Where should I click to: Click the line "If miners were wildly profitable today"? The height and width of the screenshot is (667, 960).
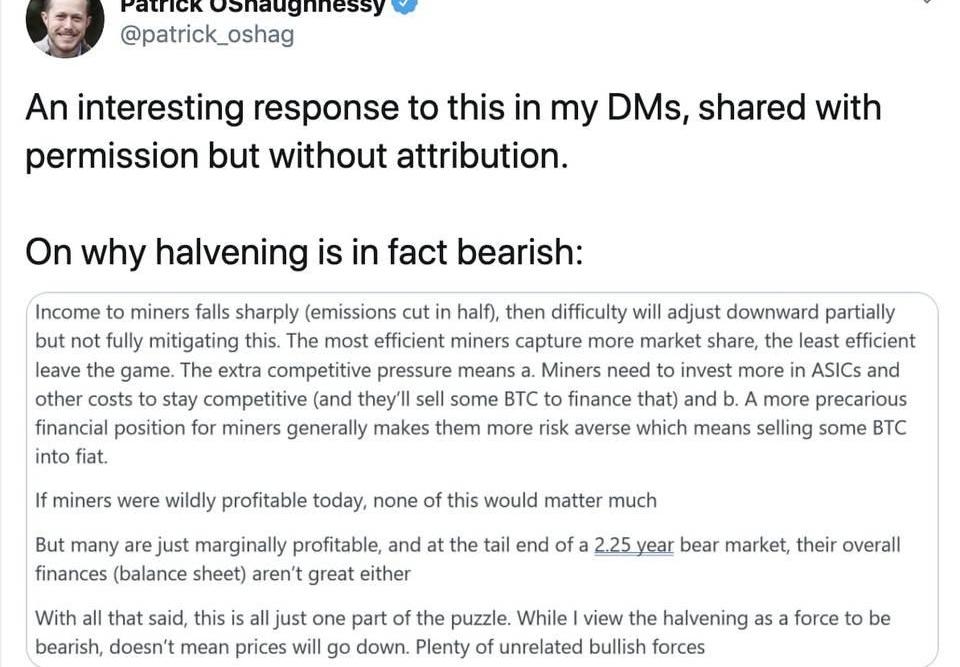coord(346,501)
